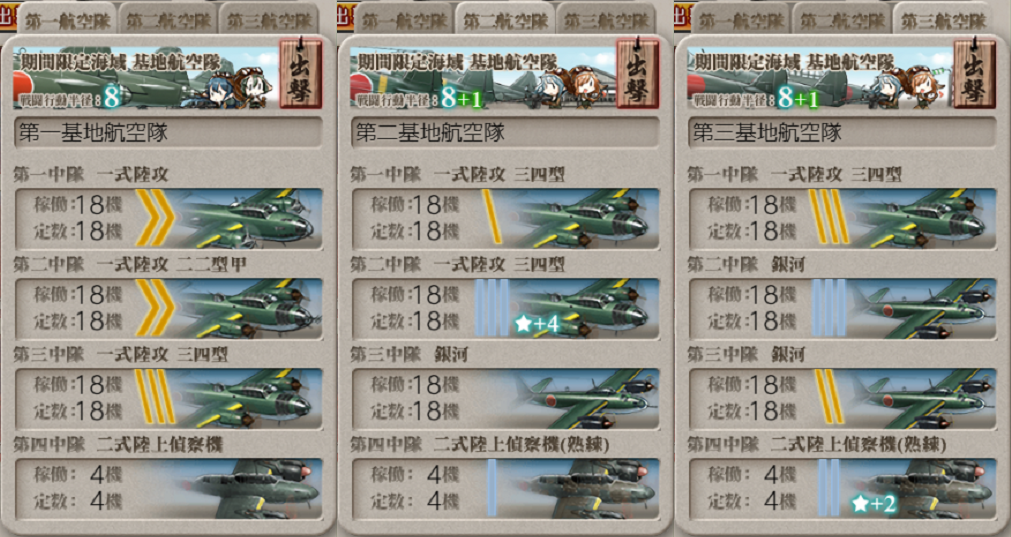Click 第三中隊 一式陸攻 三四型 slot in 第一基地航空隊

[168, 399]
